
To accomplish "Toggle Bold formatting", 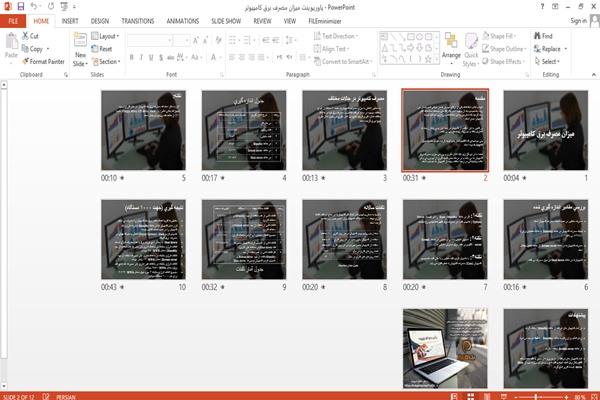I will point(132,57).
